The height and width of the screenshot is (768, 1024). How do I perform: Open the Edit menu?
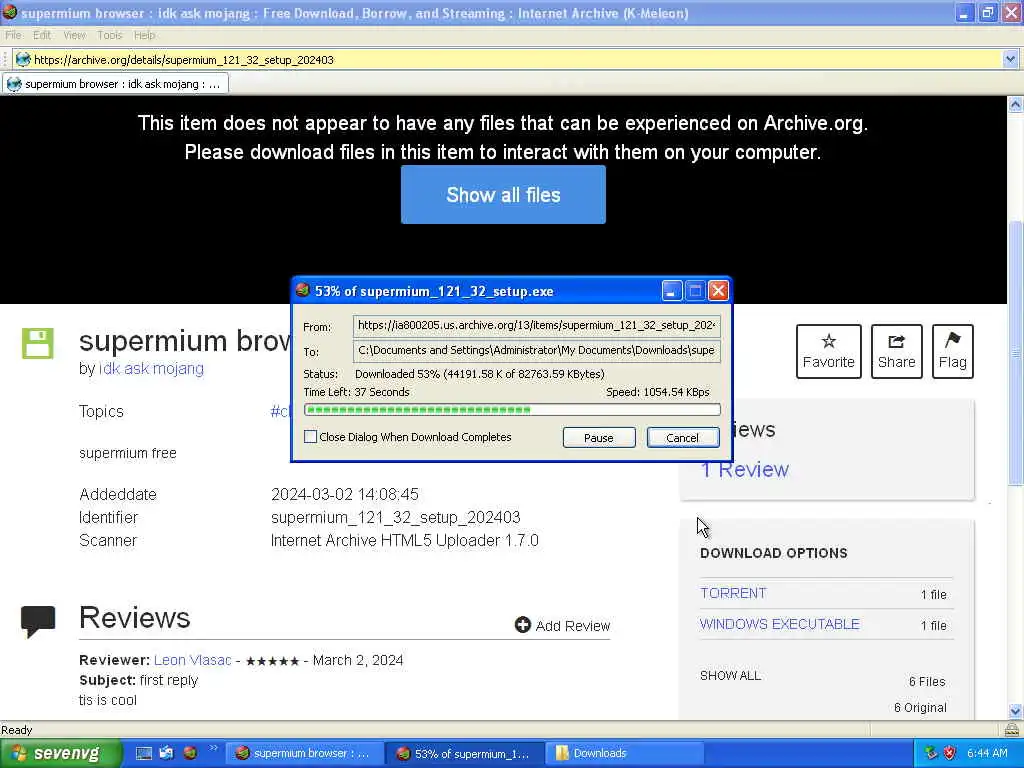42,35
